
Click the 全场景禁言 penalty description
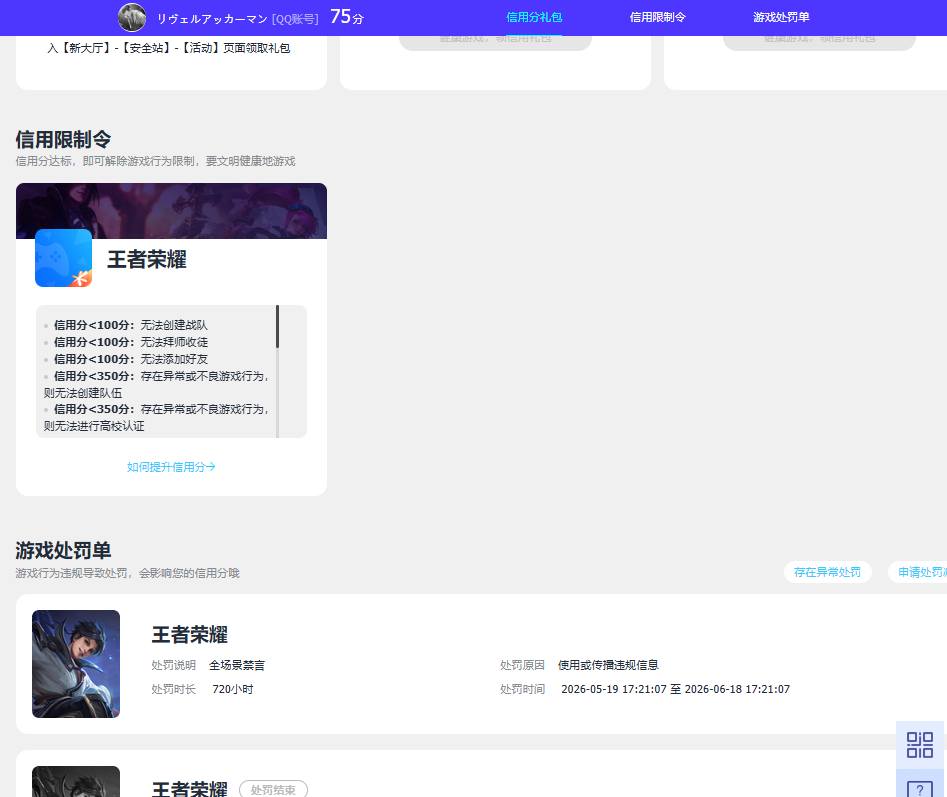pyautogui.click(x=237, y=665)
